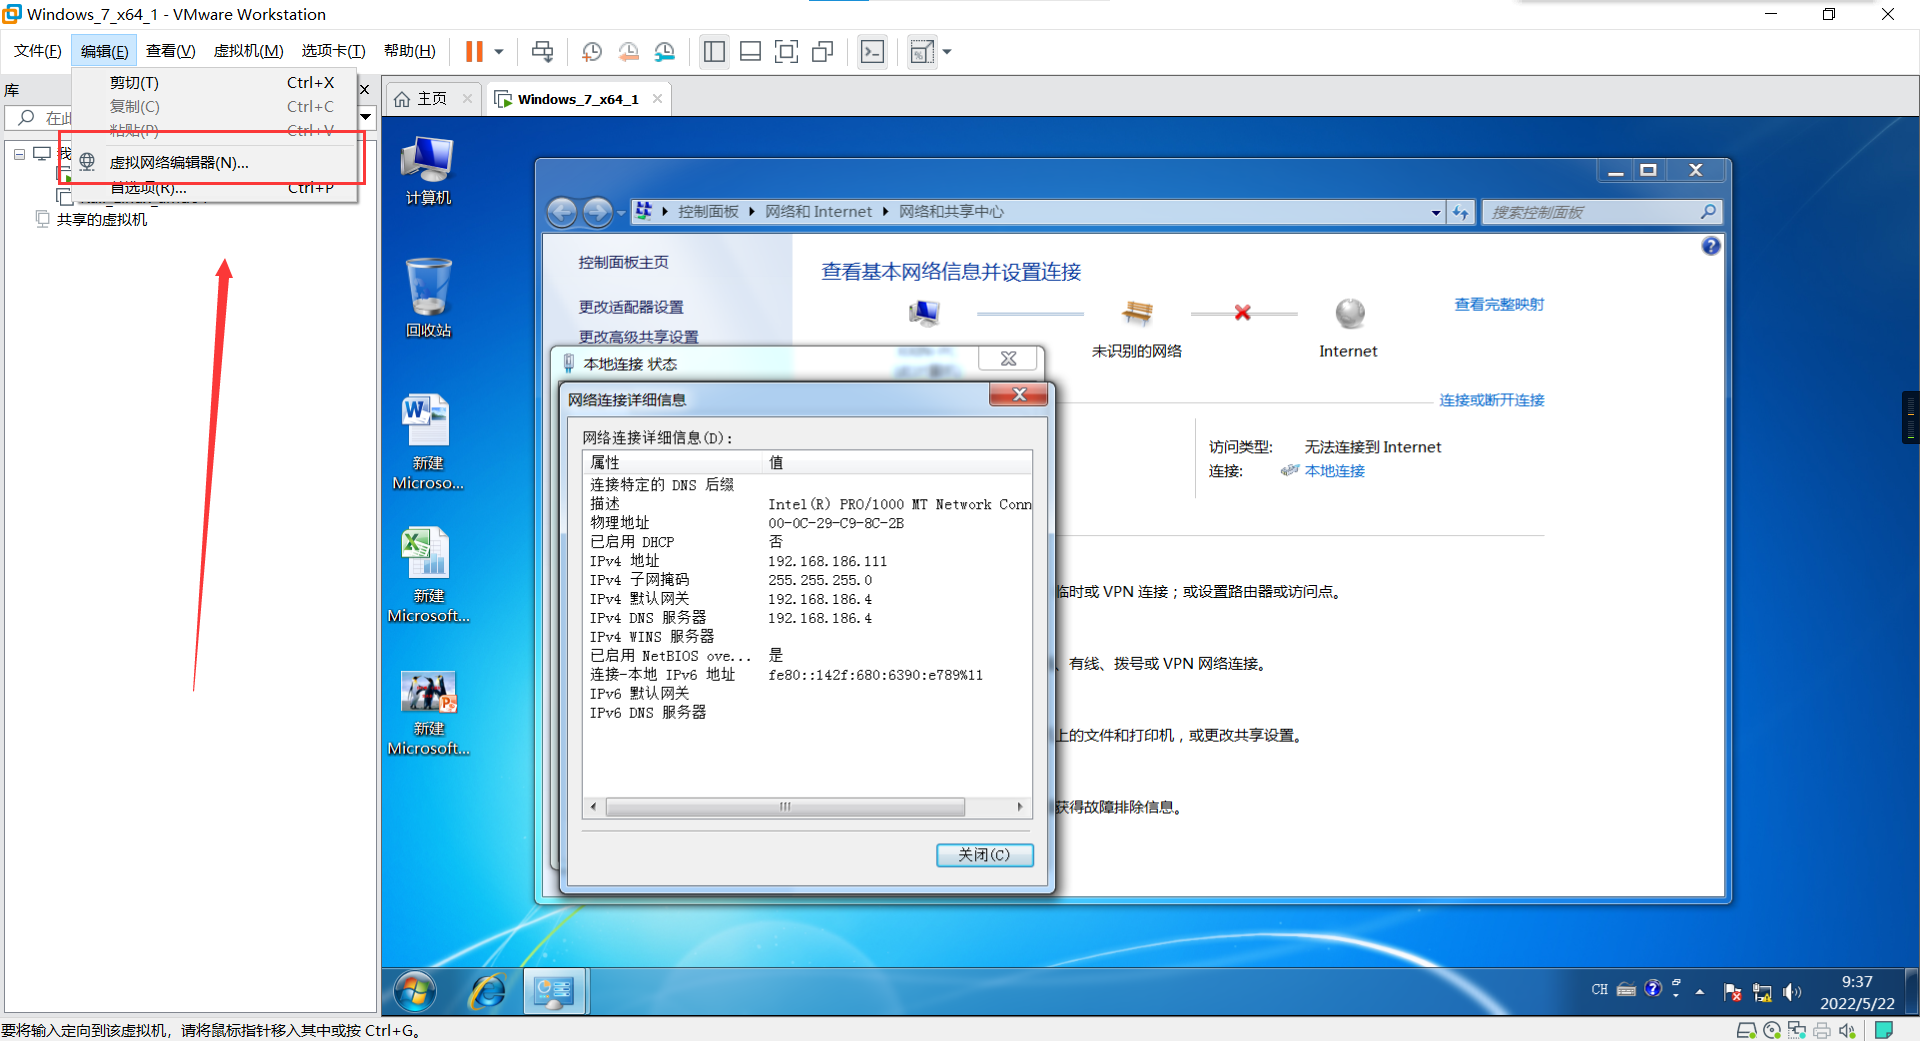Click the Control Panel taskbar button
Screen dimensions: 1920x1041
click(x=554, y=991)
